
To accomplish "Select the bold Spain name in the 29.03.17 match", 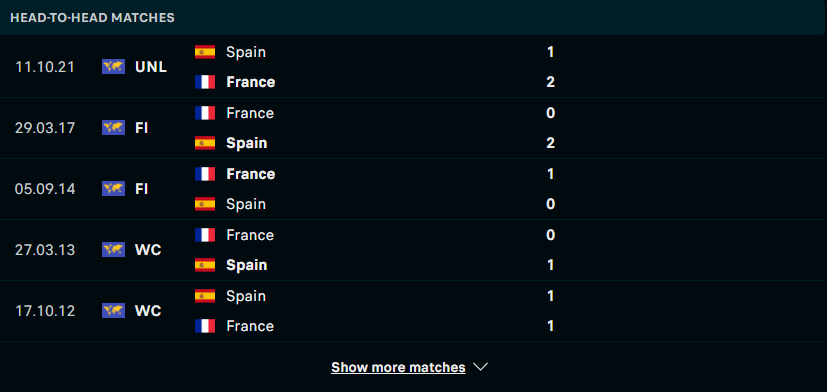I will pos(246,143).
